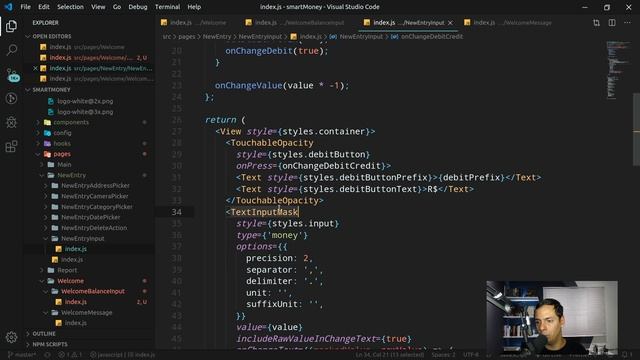Image resolution: width=640 pixels, height=360 pixels.
Task: Expand the NewEntryDeleteAction folder
Action: click(x=94, y=228)
